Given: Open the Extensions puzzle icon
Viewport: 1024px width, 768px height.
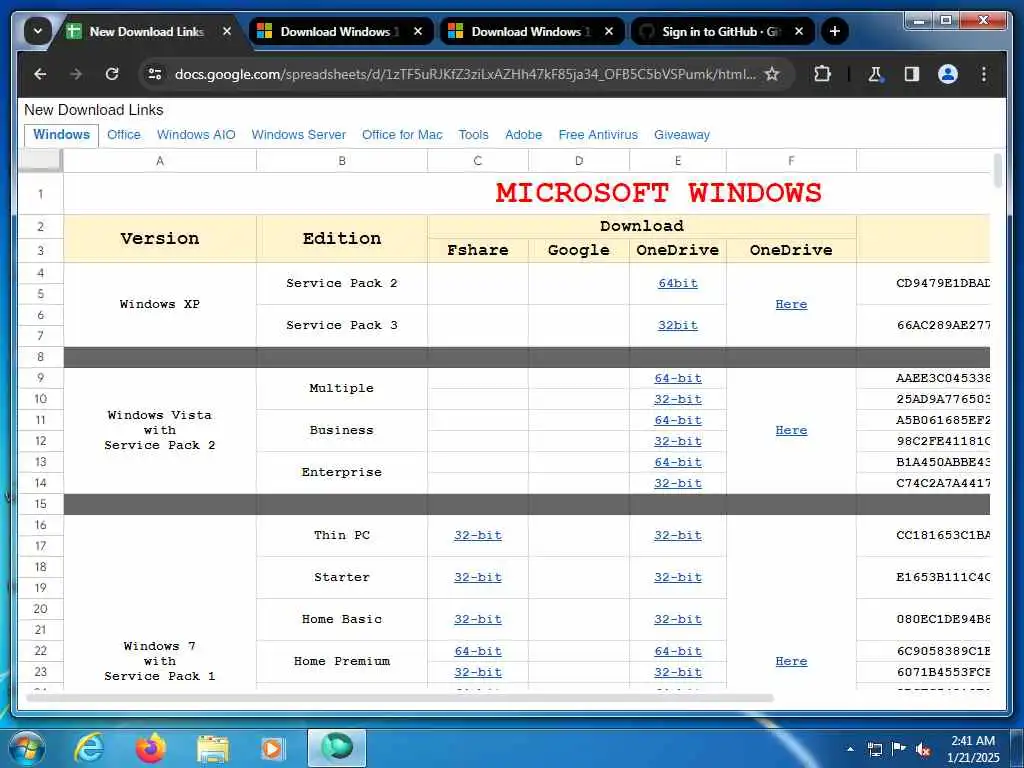Looking at the screenshot, I should 822,74.
